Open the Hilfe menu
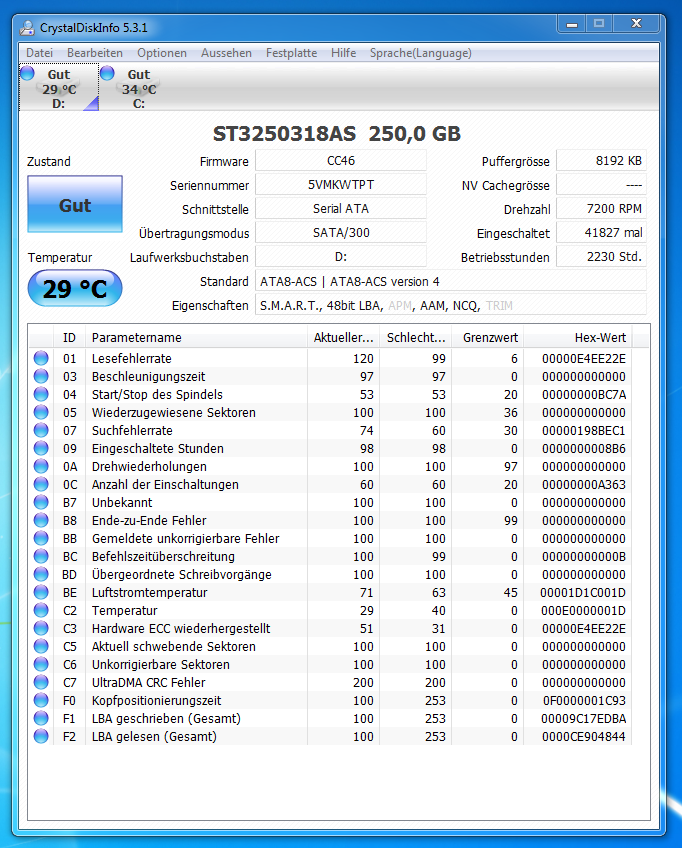Screen dimensions: 682x848 click(343, 53)
